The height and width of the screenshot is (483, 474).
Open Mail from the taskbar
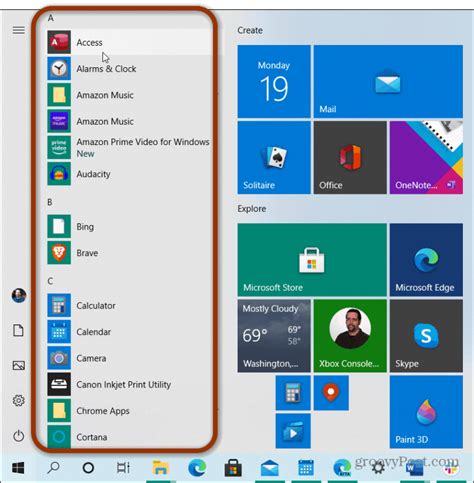(x=269, y=468)
